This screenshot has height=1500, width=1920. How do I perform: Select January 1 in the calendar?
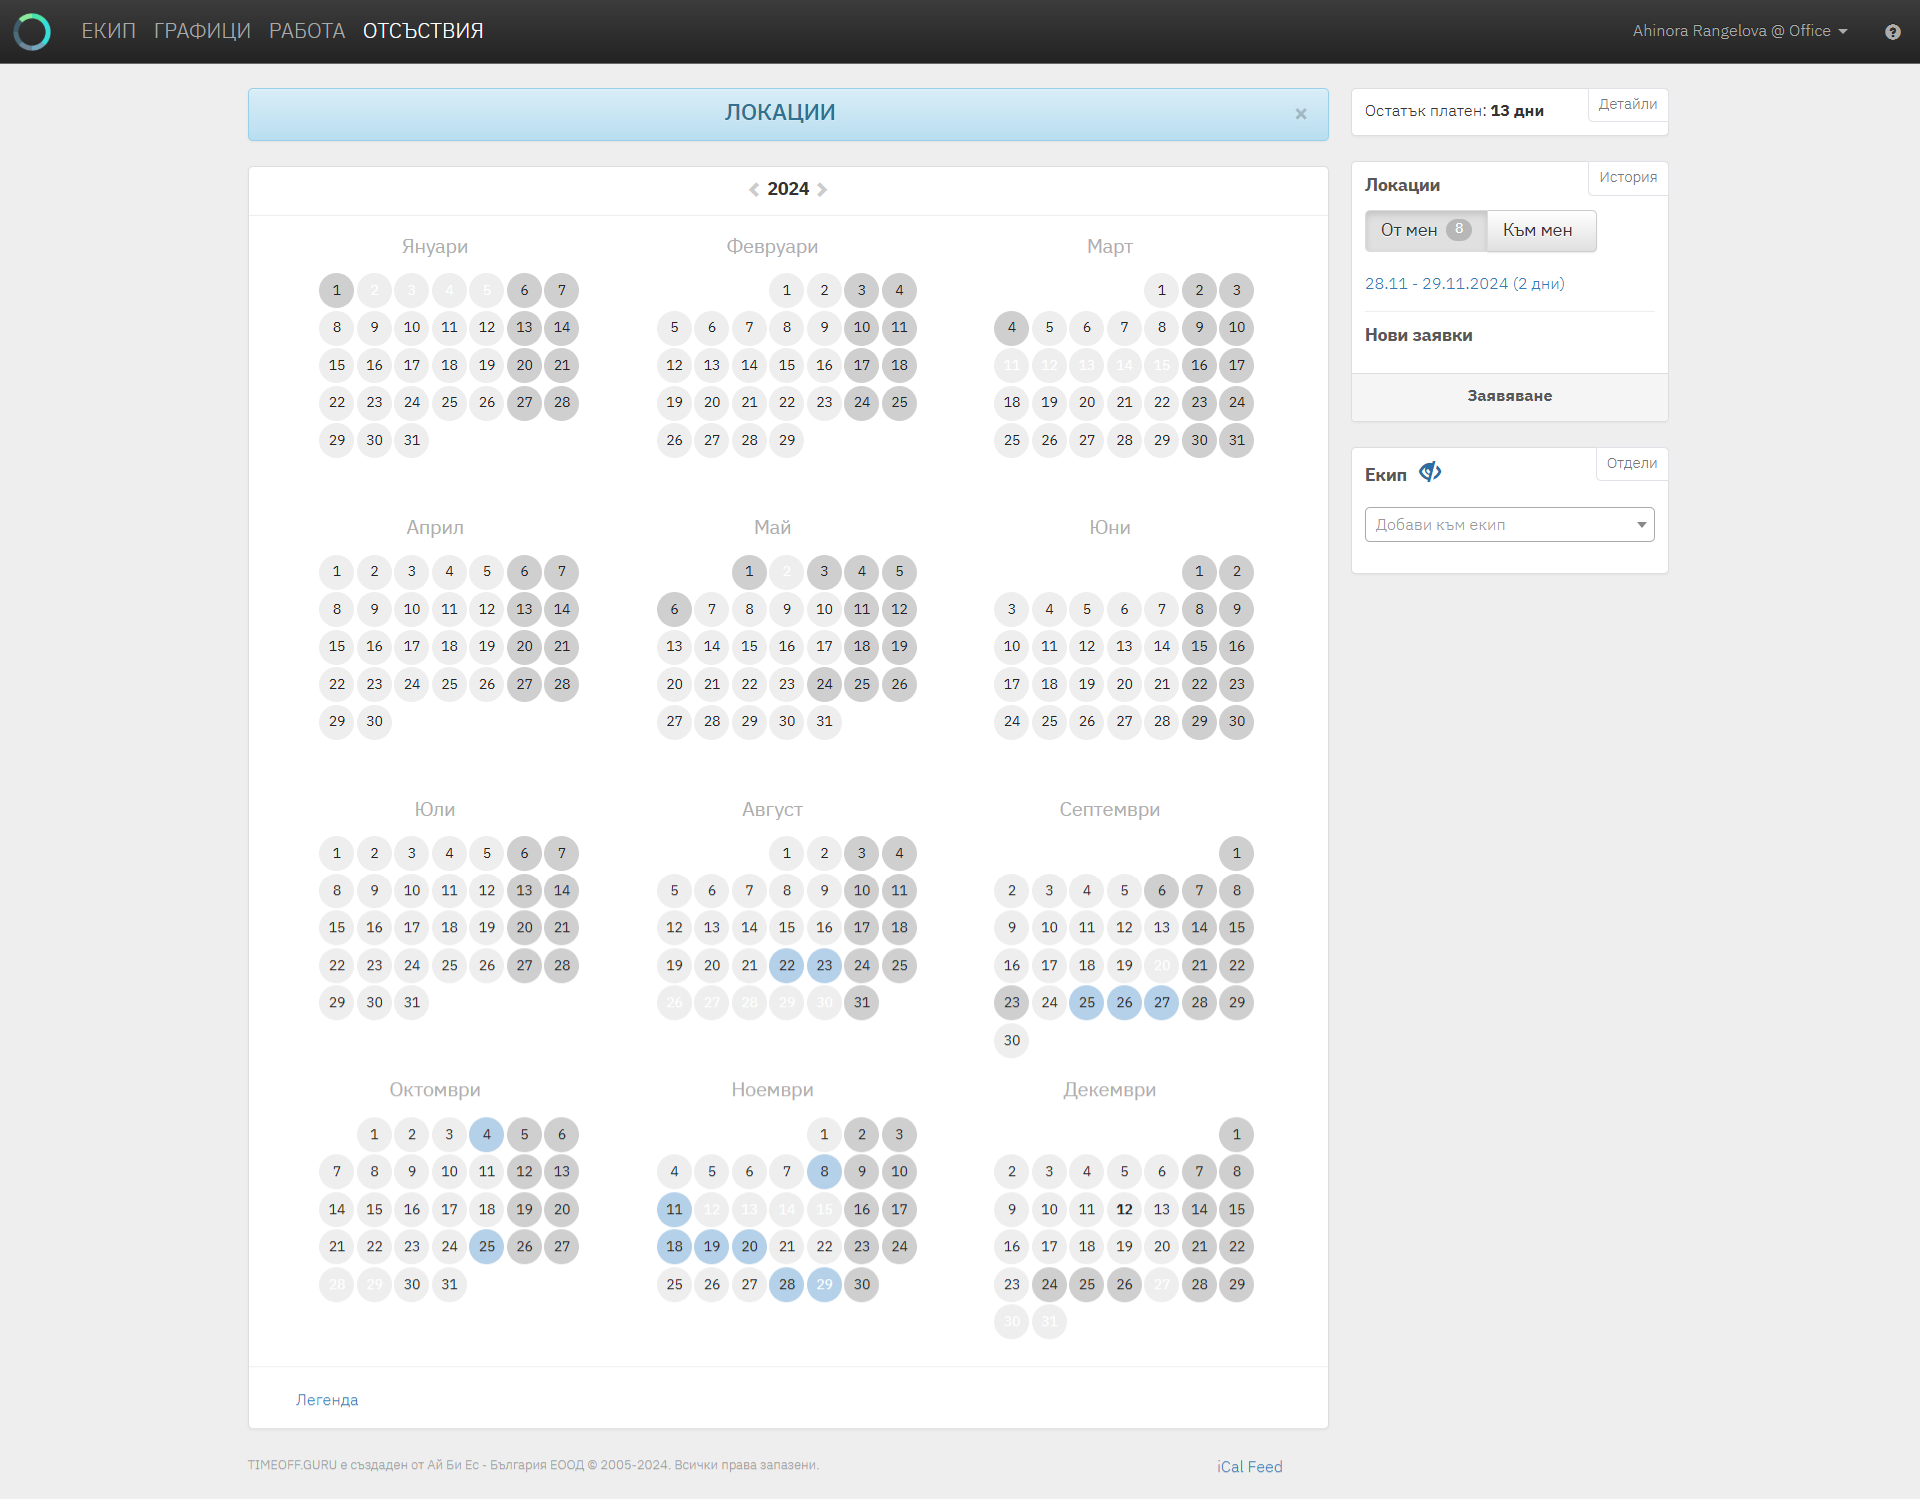(337, 290)
